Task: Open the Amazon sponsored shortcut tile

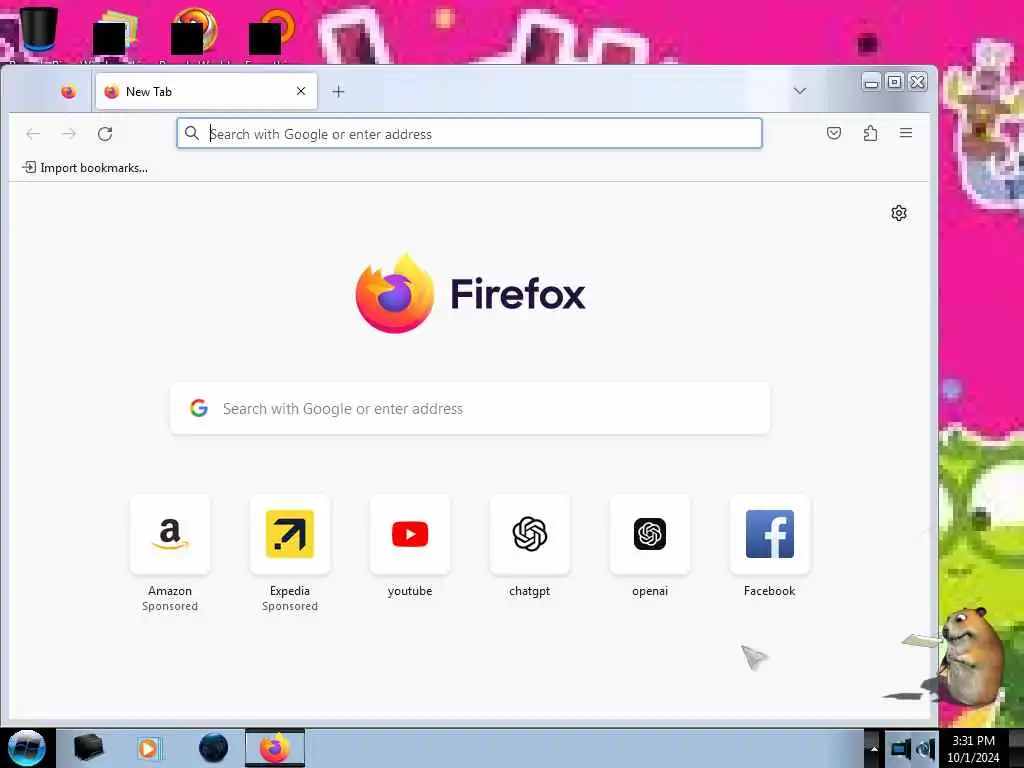Action: coord(170,534)
